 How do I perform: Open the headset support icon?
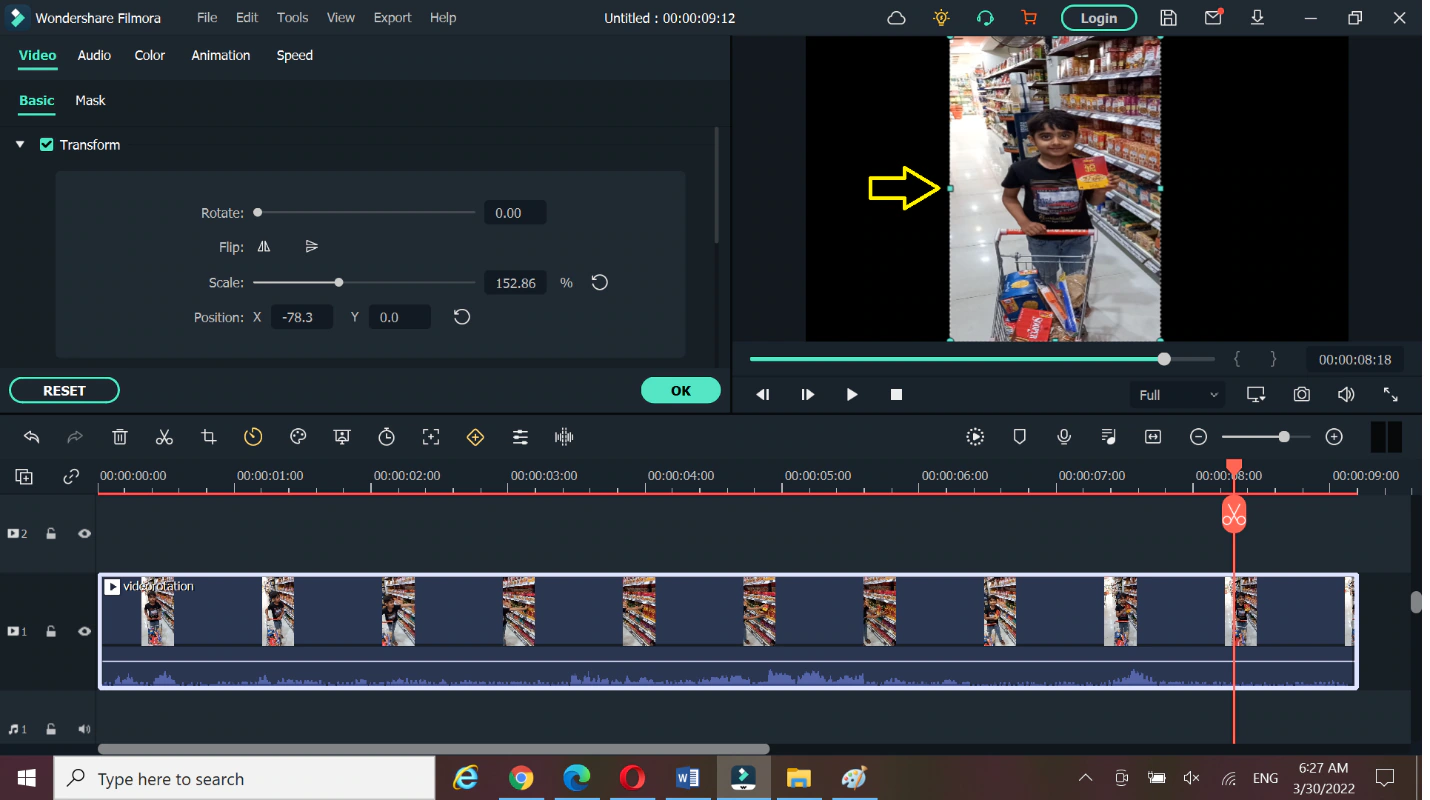[985, 18]
